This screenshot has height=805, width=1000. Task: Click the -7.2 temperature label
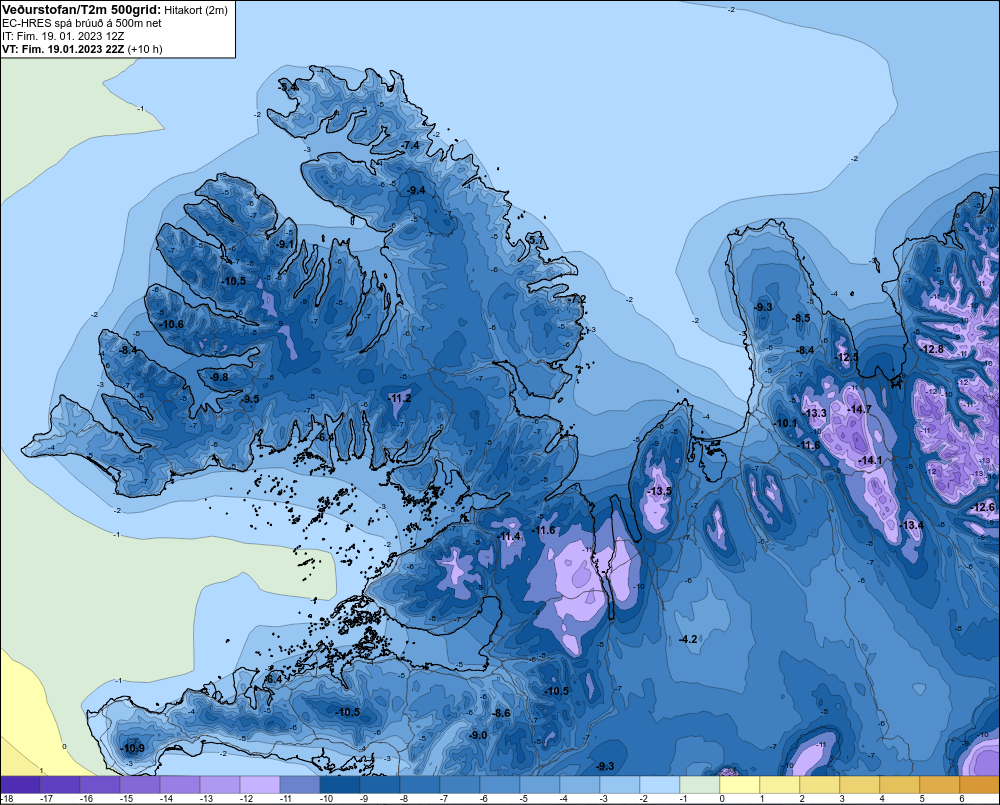577,299
